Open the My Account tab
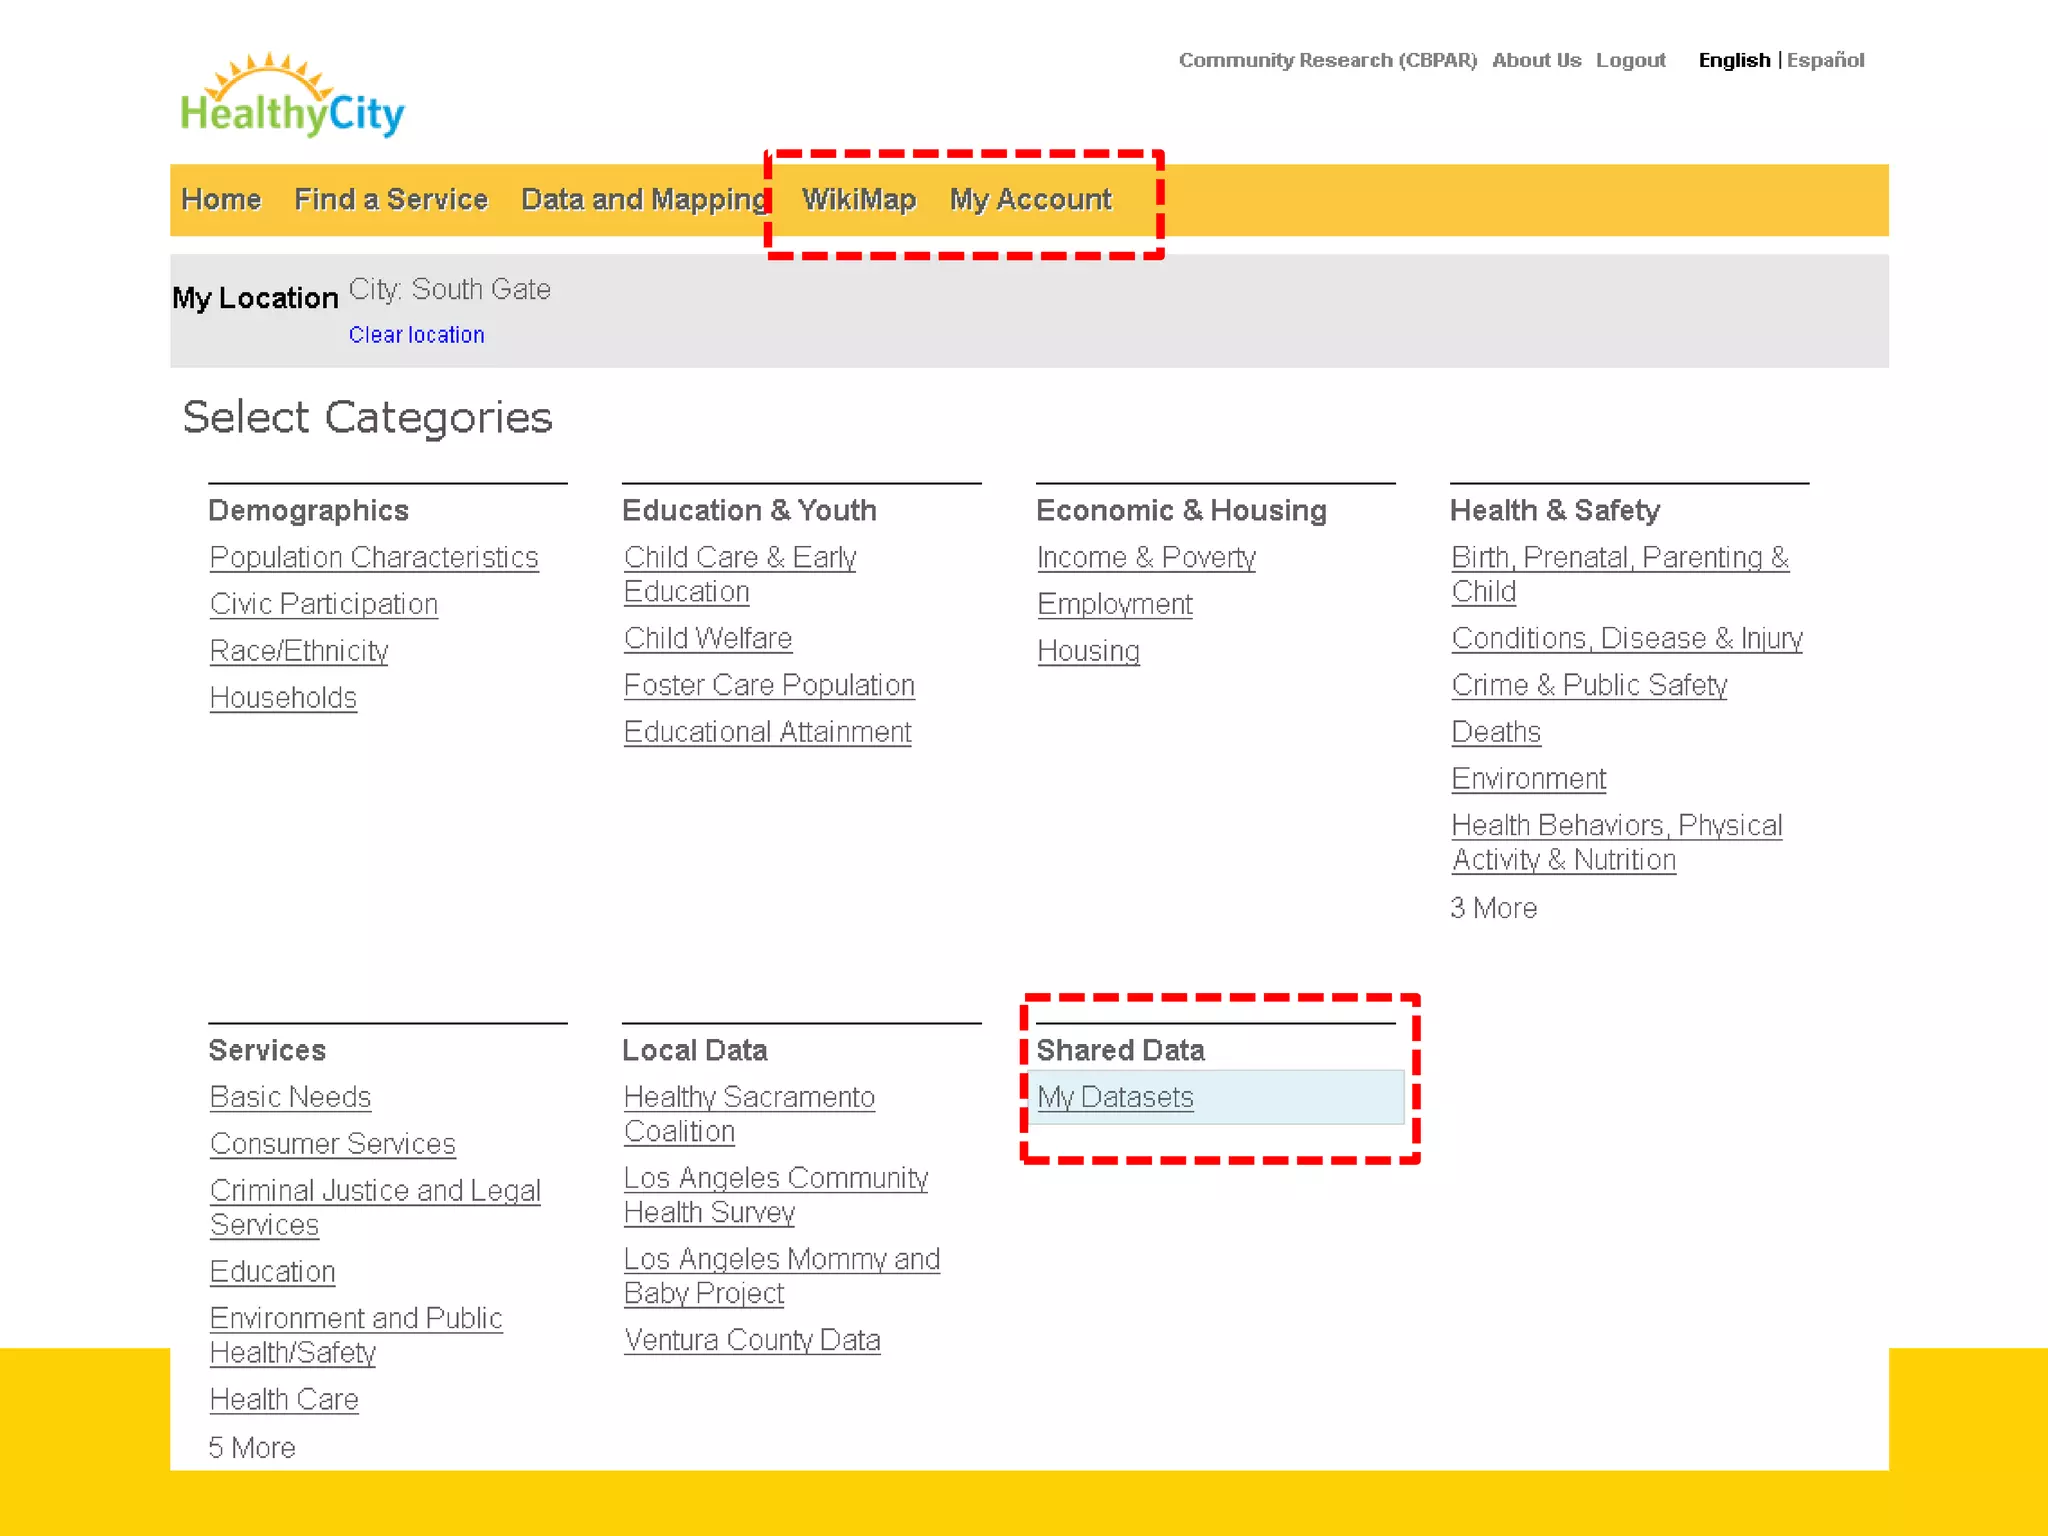This screenshot has height=1536, width=2048. coord(1030,200)
